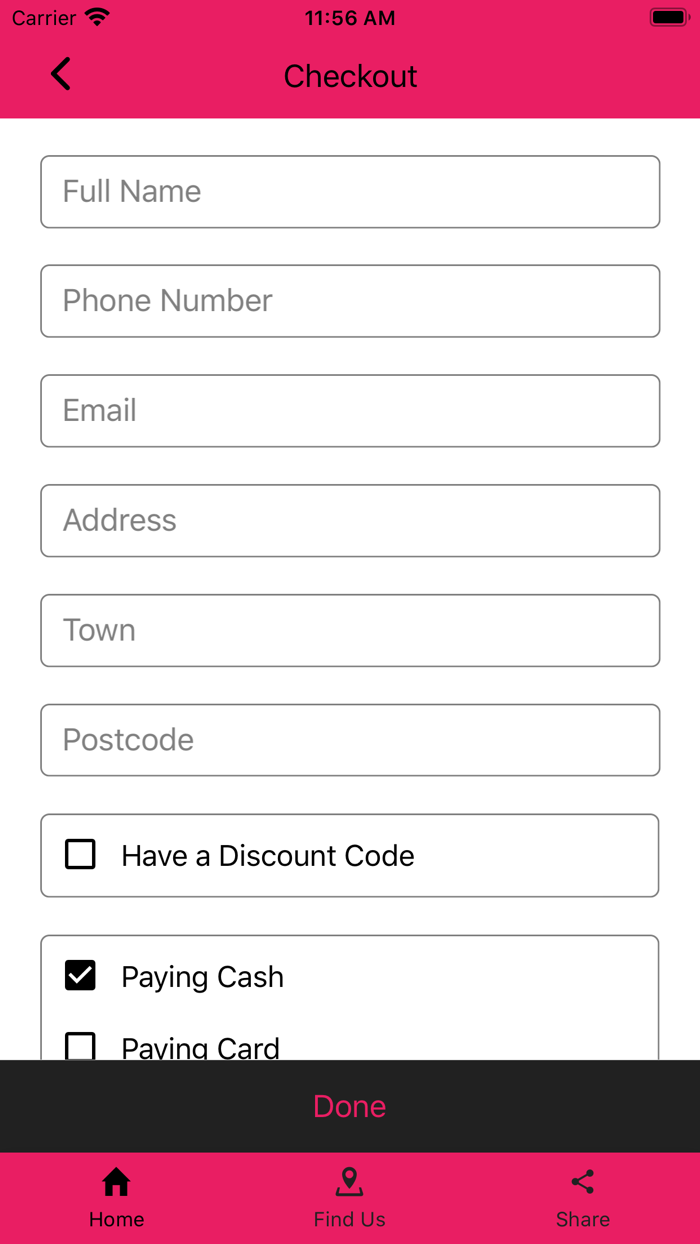The width and height of the screenshot is (700, 1244).
Task: Tap the Find Us map pin icon
Action: 349,1182
